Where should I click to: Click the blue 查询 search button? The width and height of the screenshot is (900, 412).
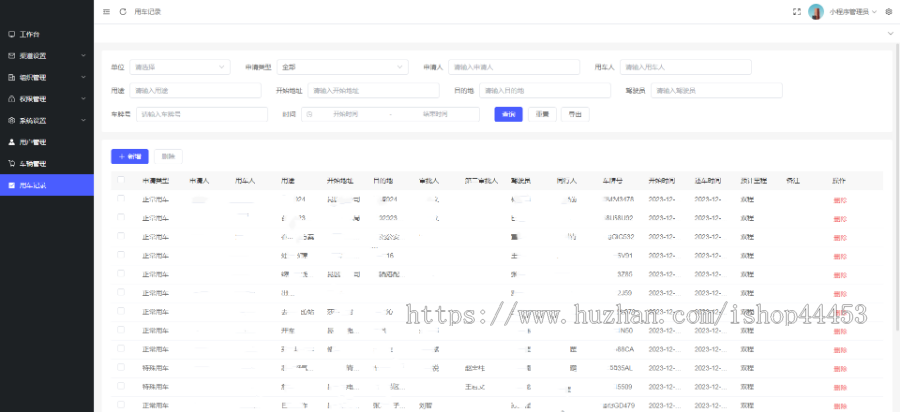(x=508, y=114)
